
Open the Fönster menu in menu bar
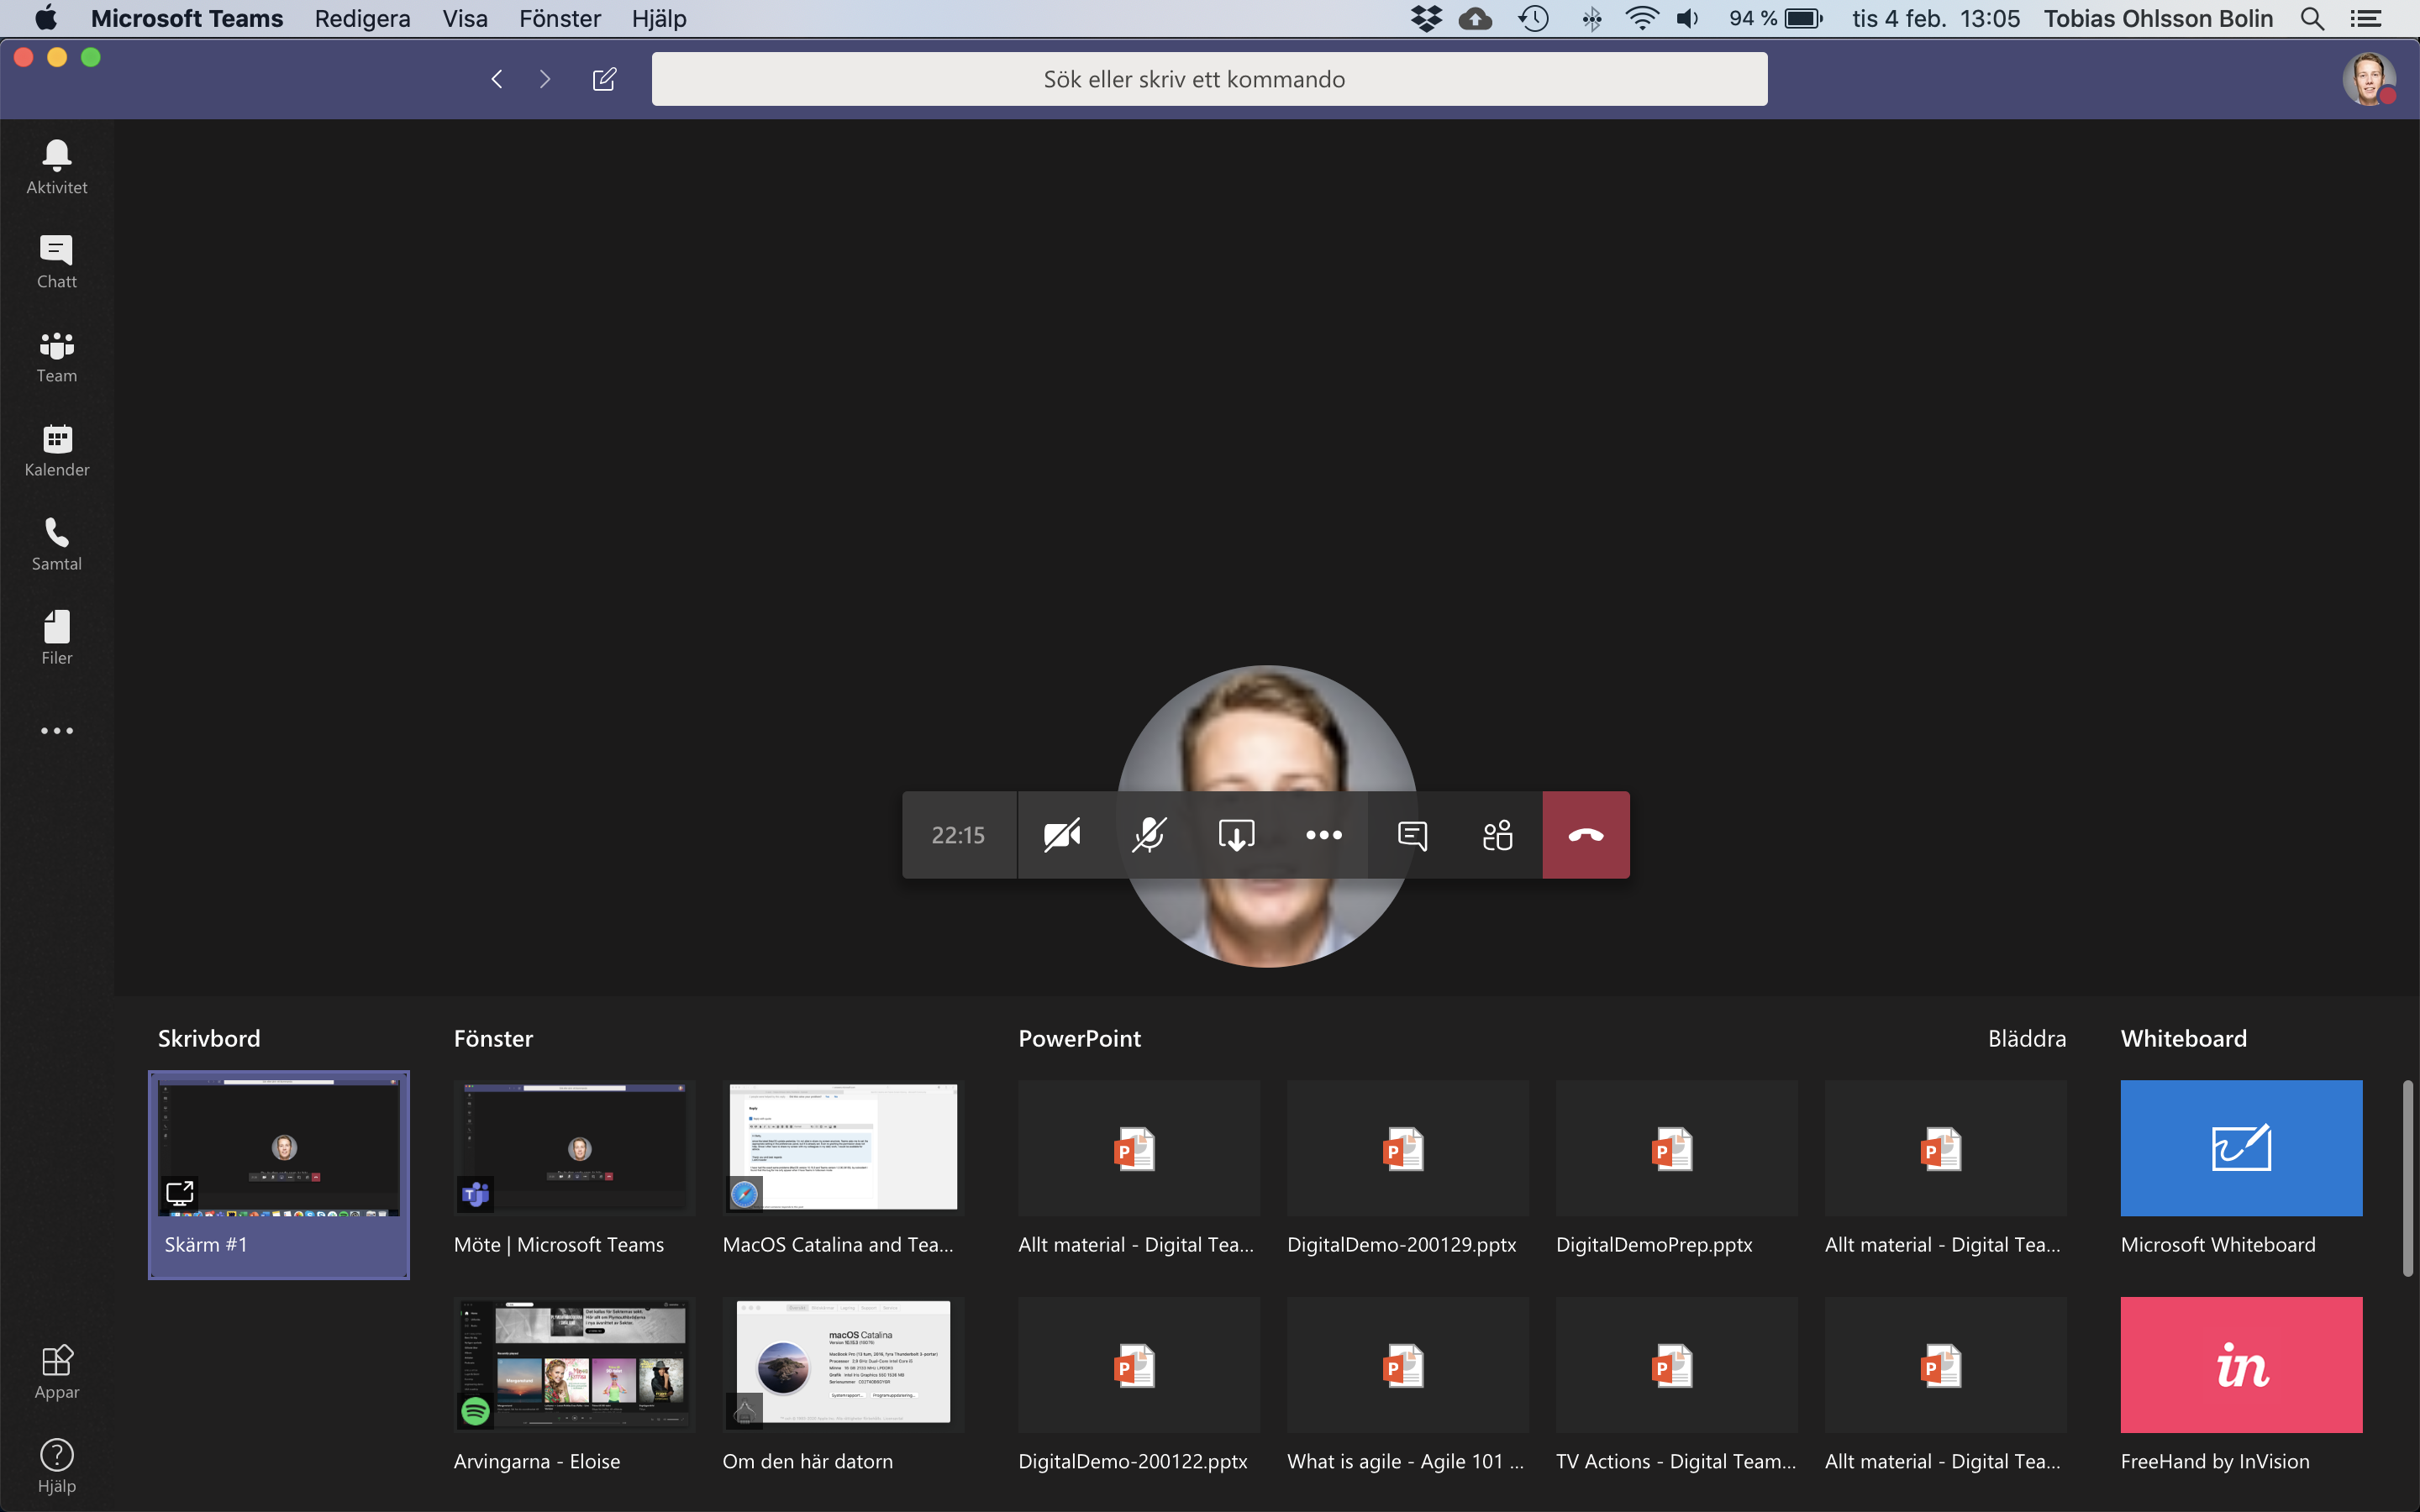click(560, 18)
